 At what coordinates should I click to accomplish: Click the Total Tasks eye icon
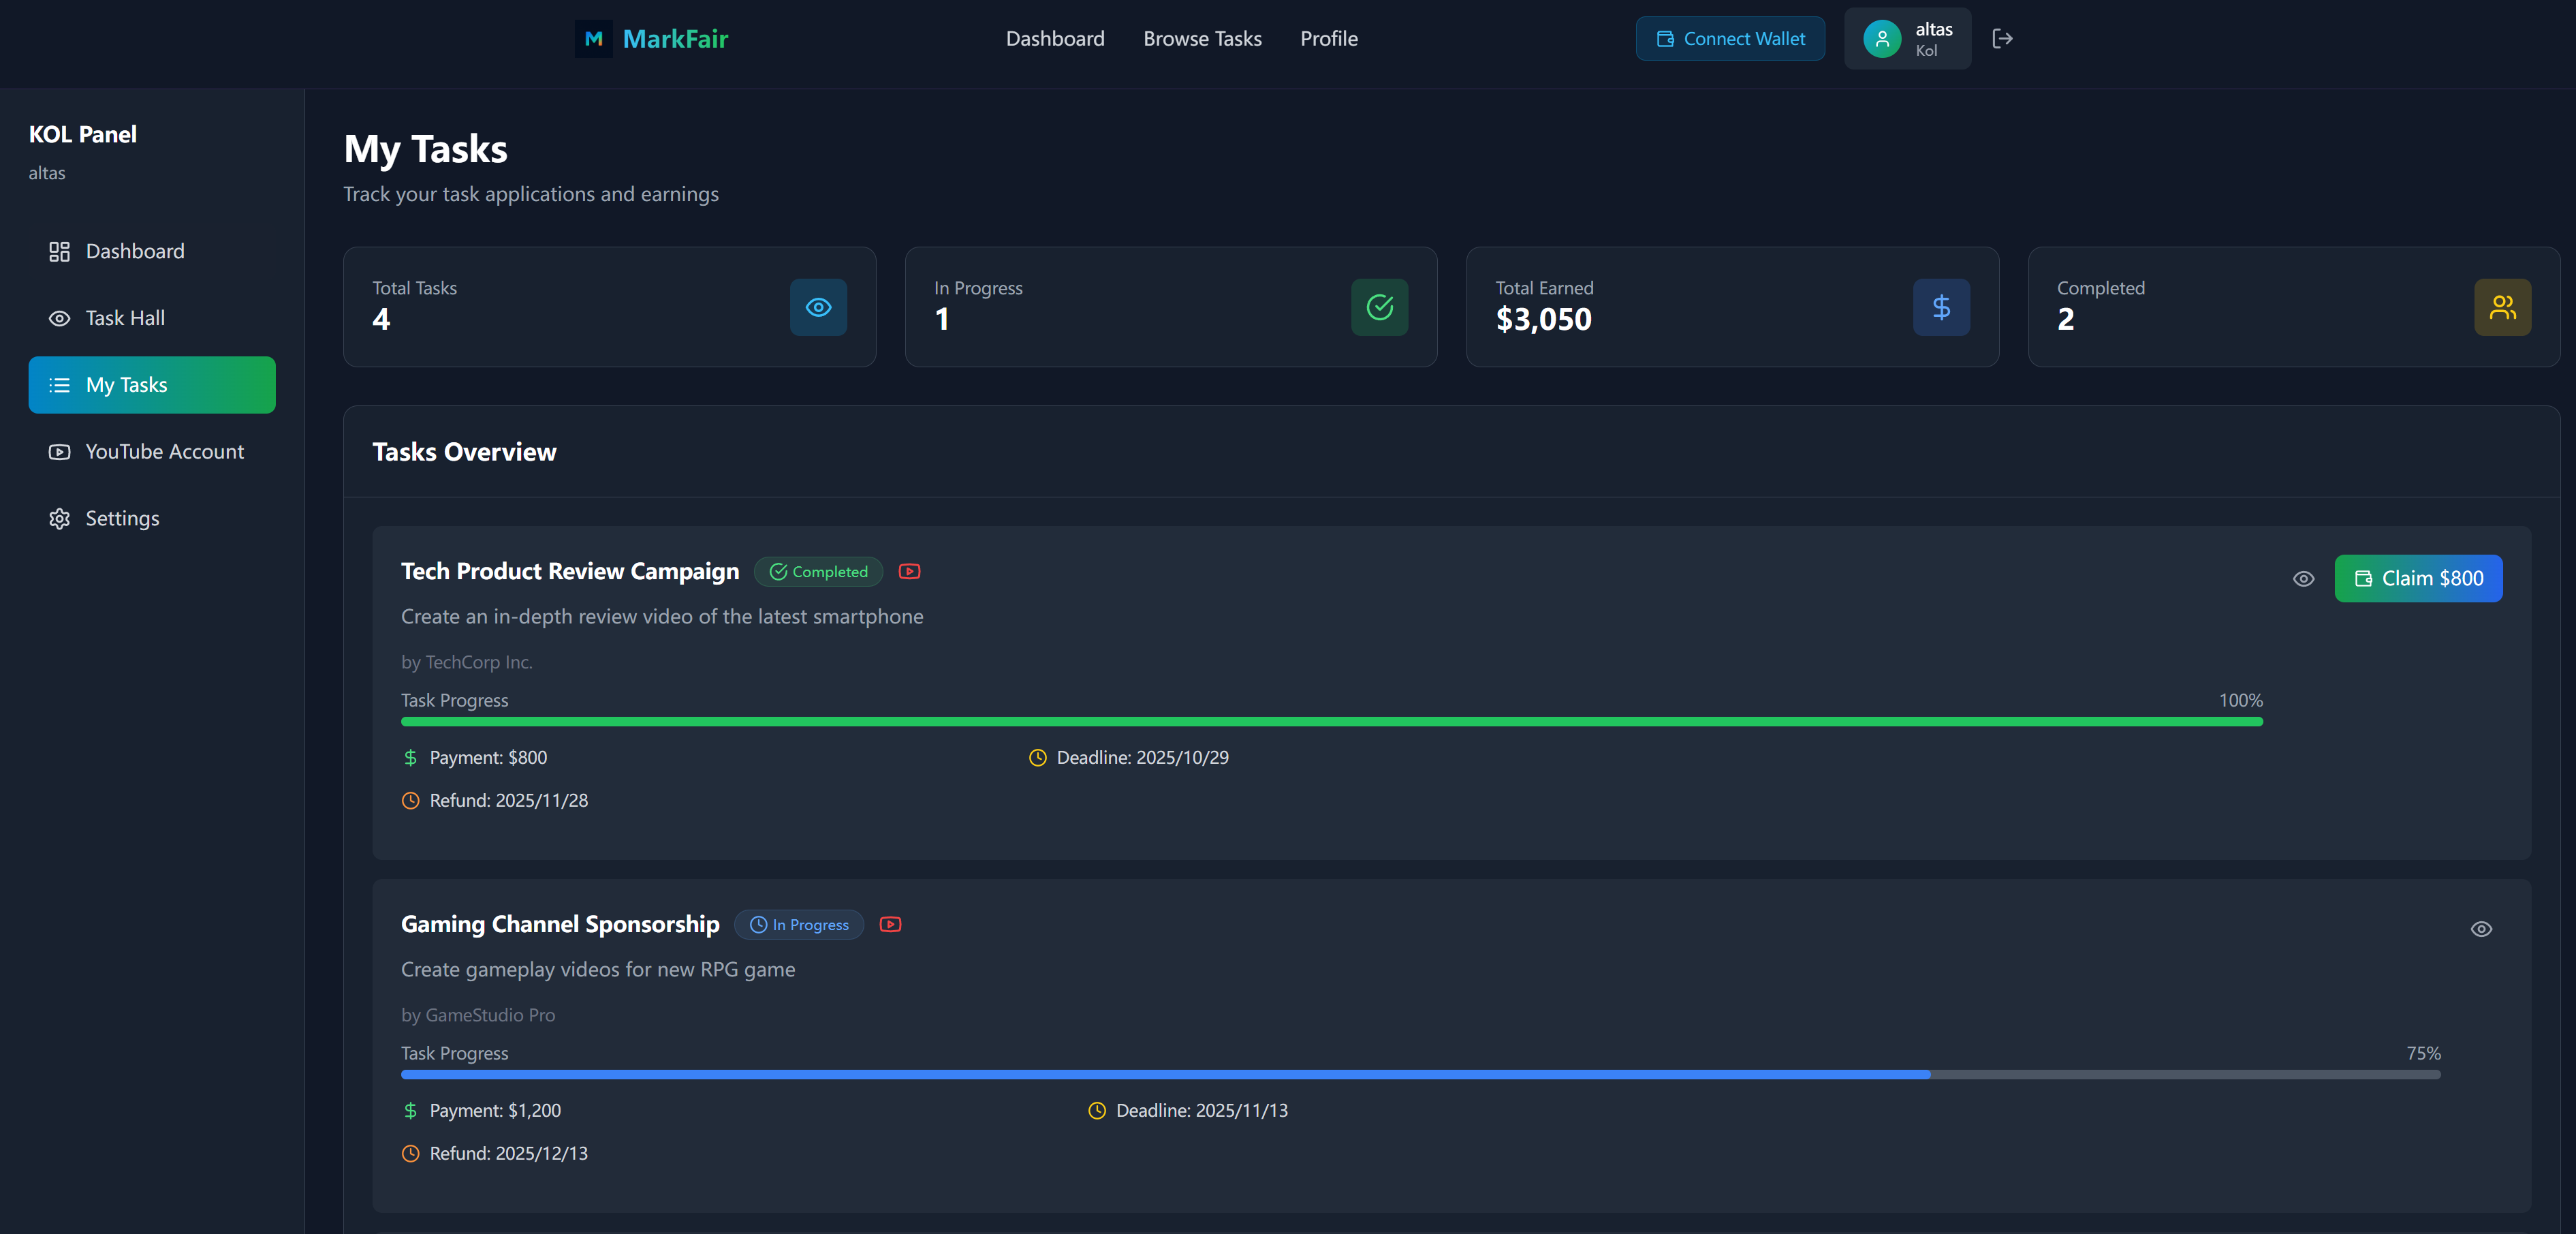pos(818,307)
